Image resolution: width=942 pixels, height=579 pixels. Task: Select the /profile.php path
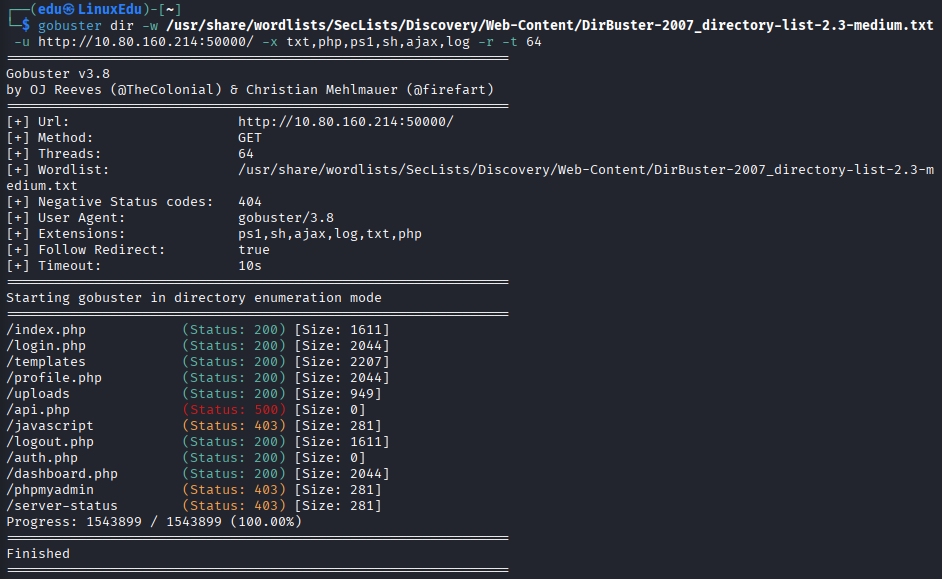[x=54, y=378]
